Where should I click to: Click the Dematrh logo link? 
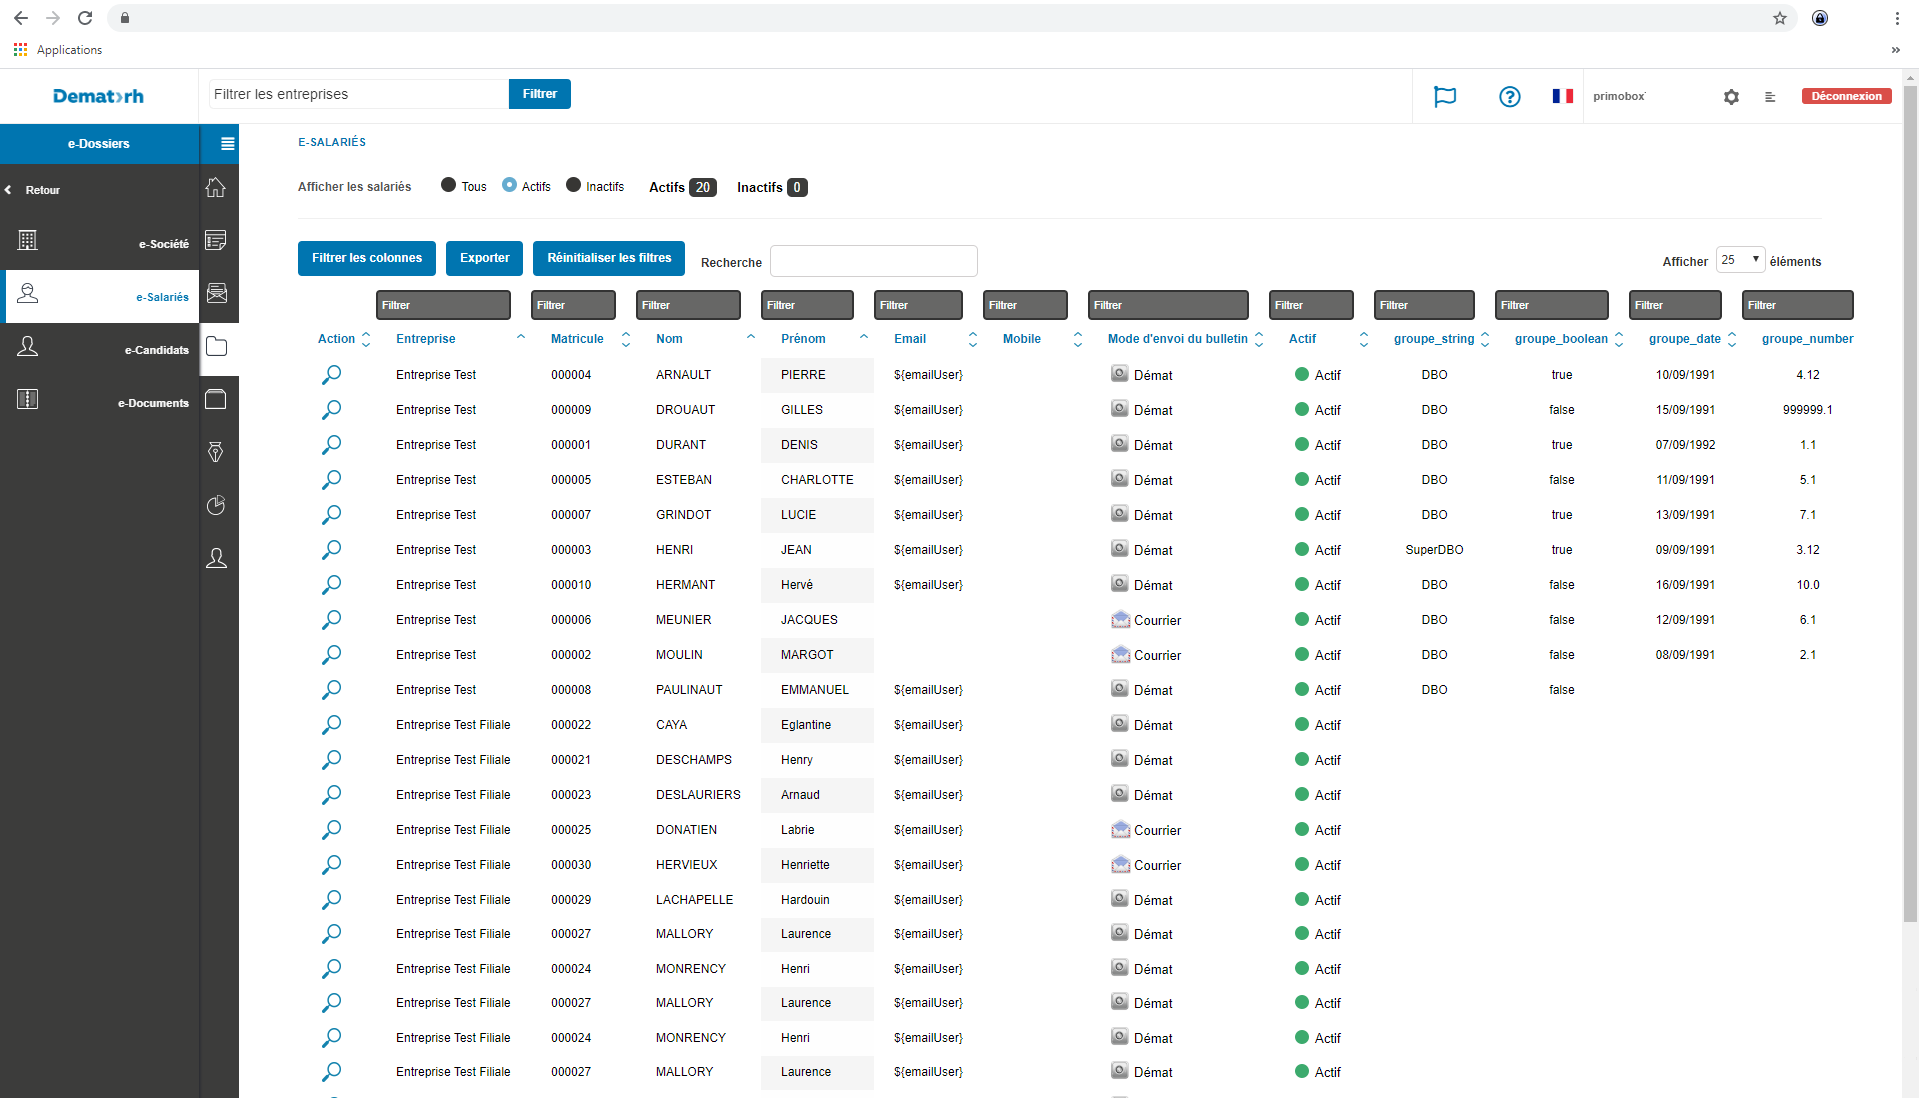coord(98,96)
